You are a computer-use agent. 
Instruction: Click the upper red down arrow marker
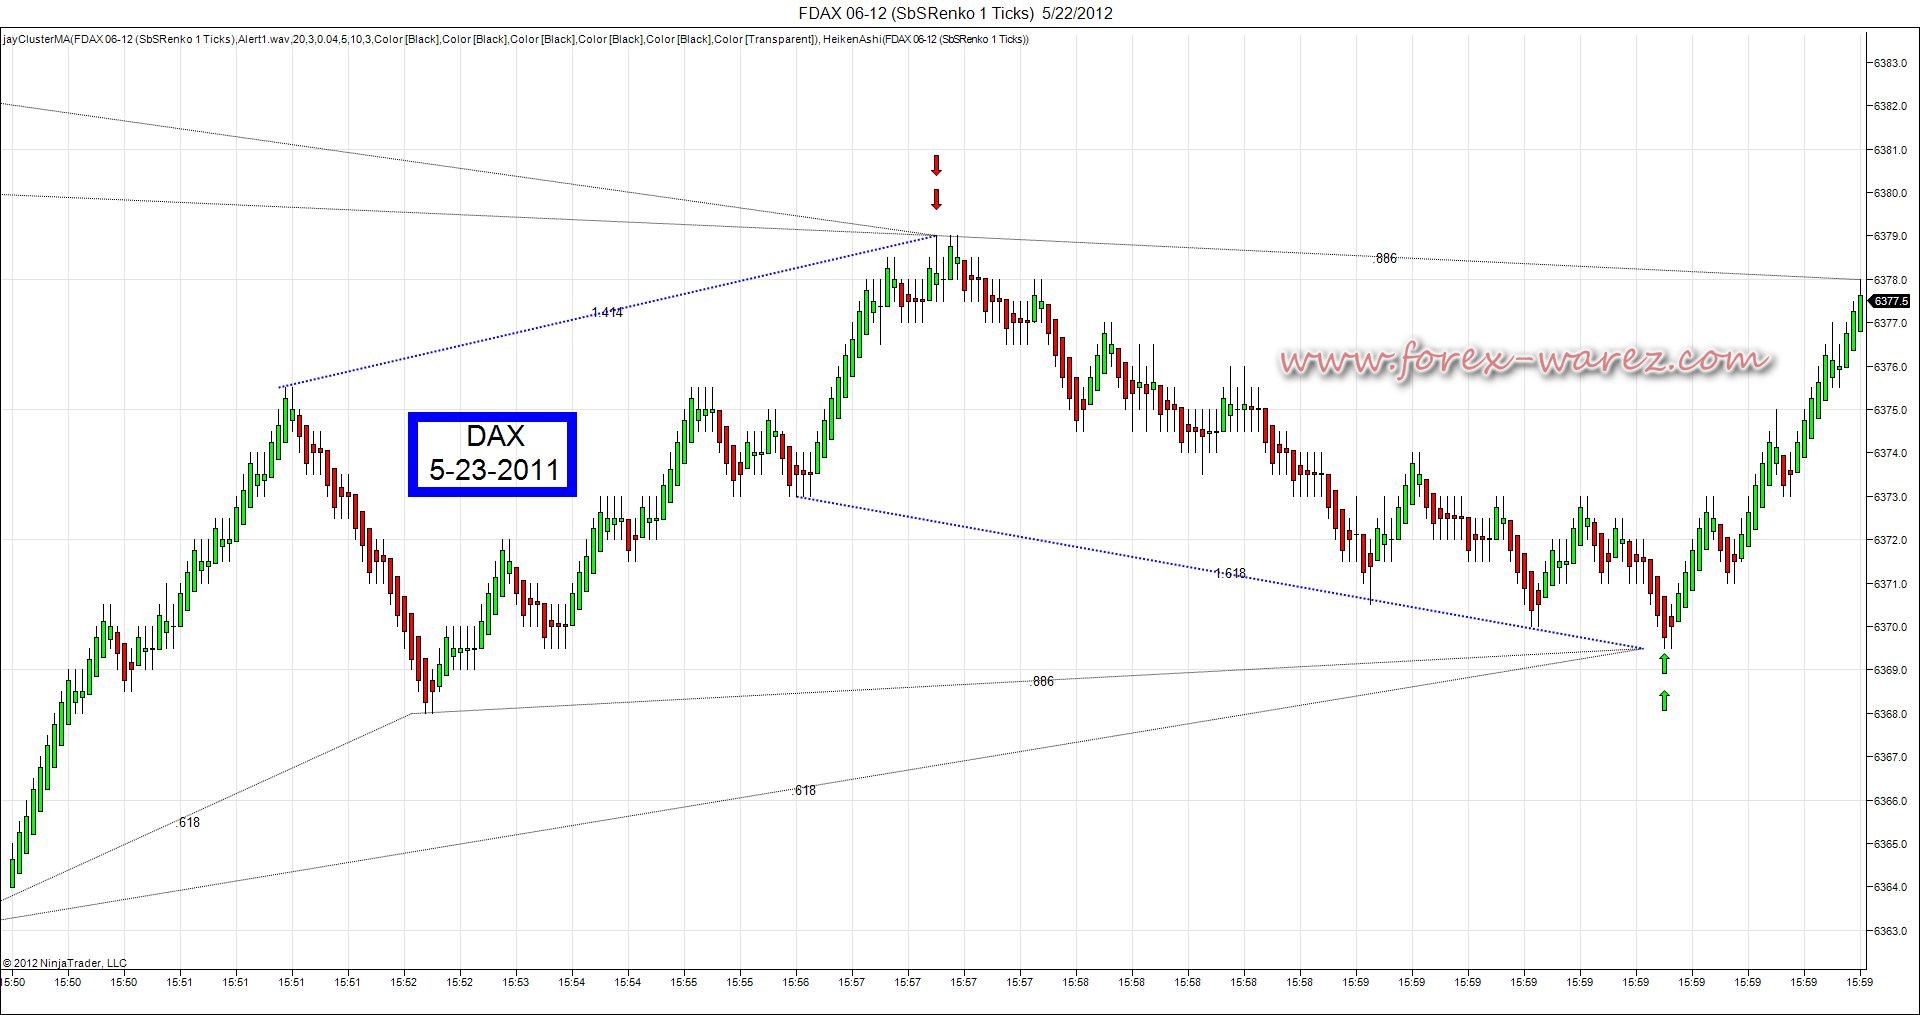(x=936, y=165)
